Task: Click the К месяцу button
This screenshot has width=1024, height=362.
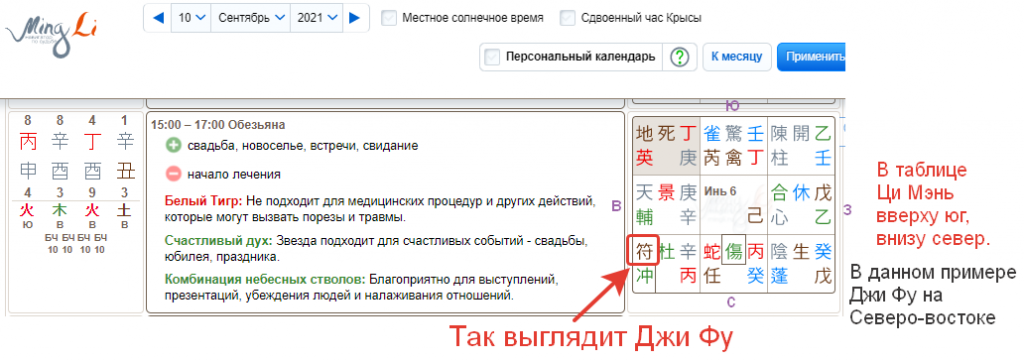Action: point(737,57)
